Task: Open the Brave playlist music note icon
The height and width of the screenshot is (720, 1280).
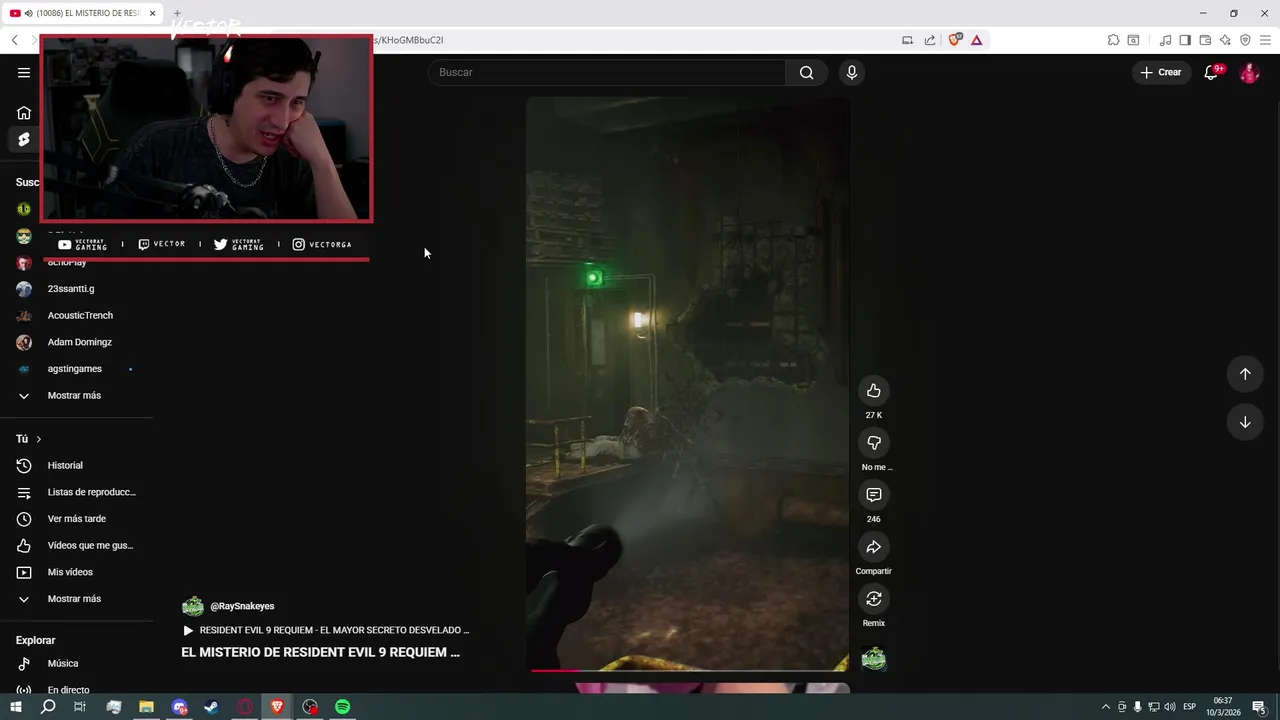Action: tap(1165, 40)
